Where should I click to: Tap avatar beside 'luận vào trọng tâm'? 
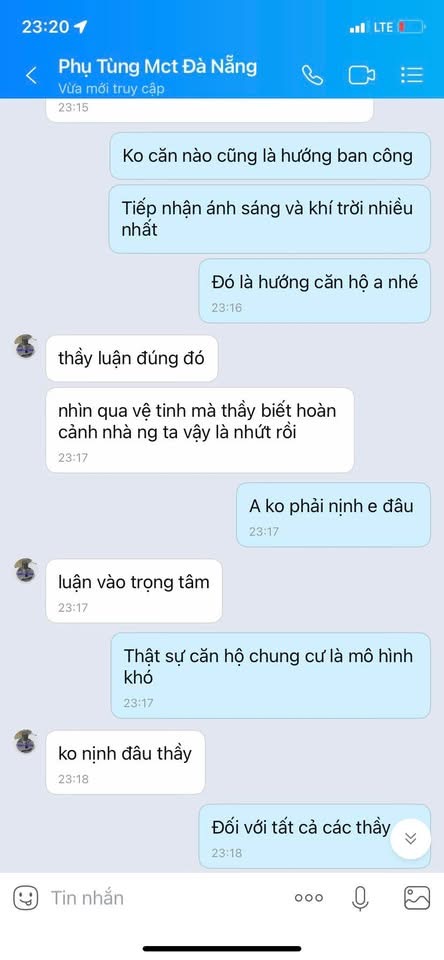25,571
